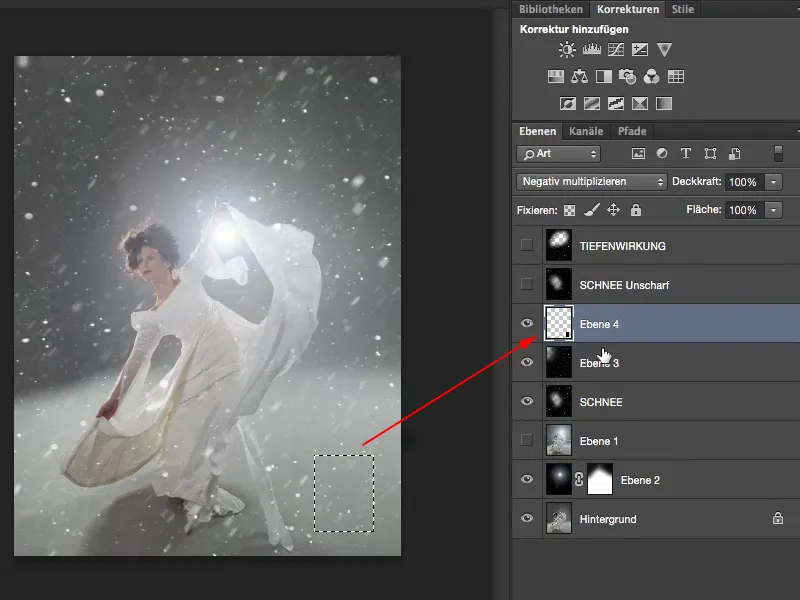Add a Channel Mixer adjustment
Viewport: 800px width, 600px height.
point(652,77)
